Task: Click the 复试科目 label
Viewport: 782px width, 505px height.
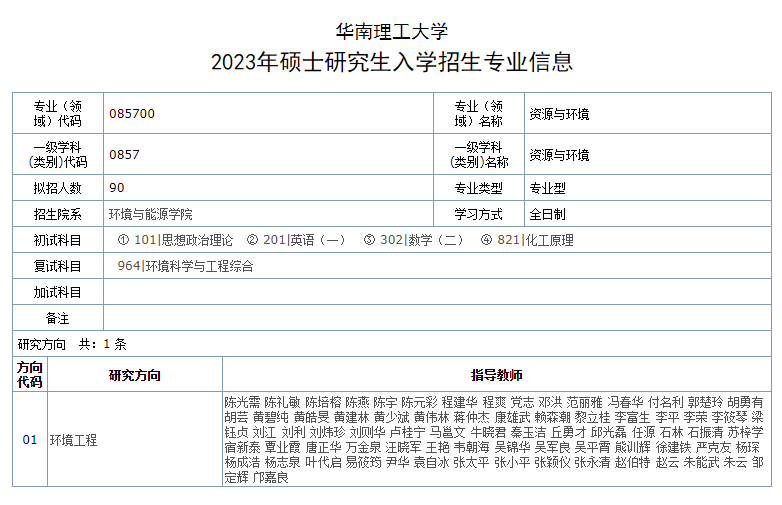Action: click(57, 266)
